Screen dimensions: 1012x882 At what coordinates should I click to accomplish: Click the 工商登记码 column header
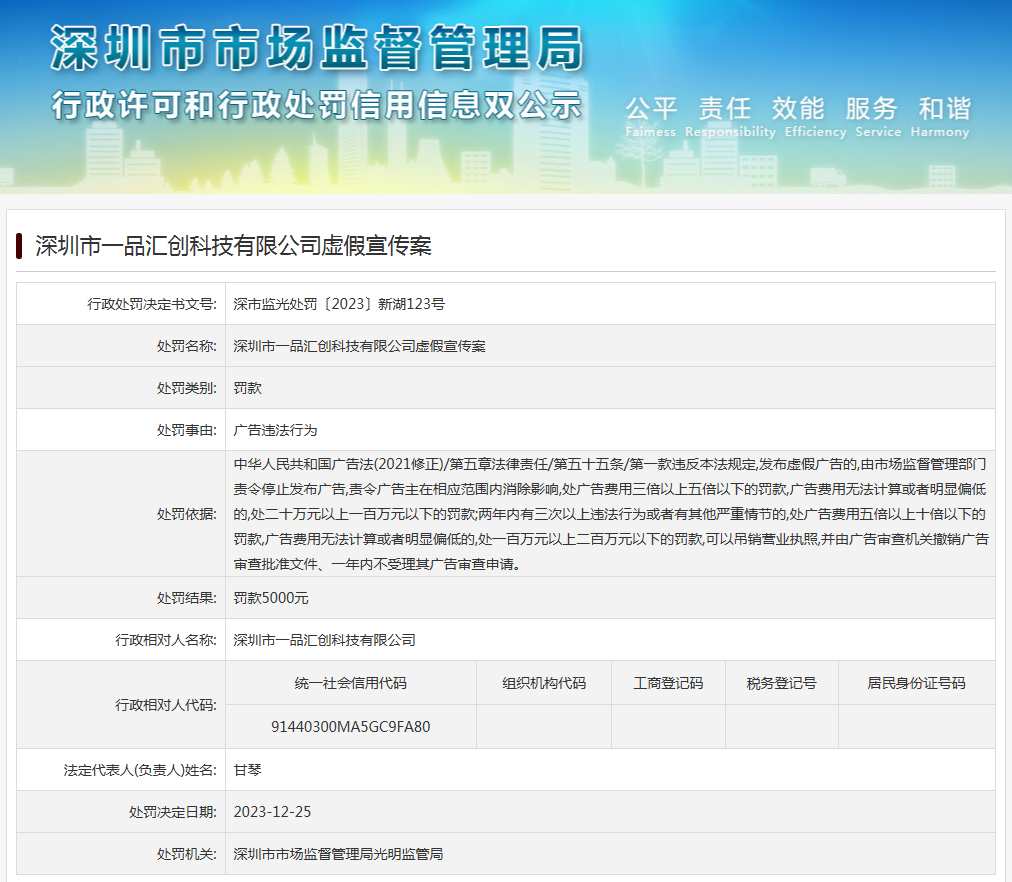click(668, 683)
